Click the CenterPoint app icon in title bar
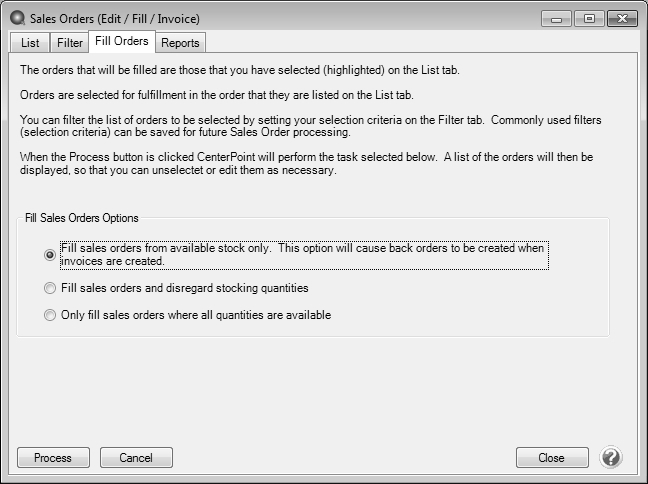This screenshot has width=648, height=484. point(17,19)
